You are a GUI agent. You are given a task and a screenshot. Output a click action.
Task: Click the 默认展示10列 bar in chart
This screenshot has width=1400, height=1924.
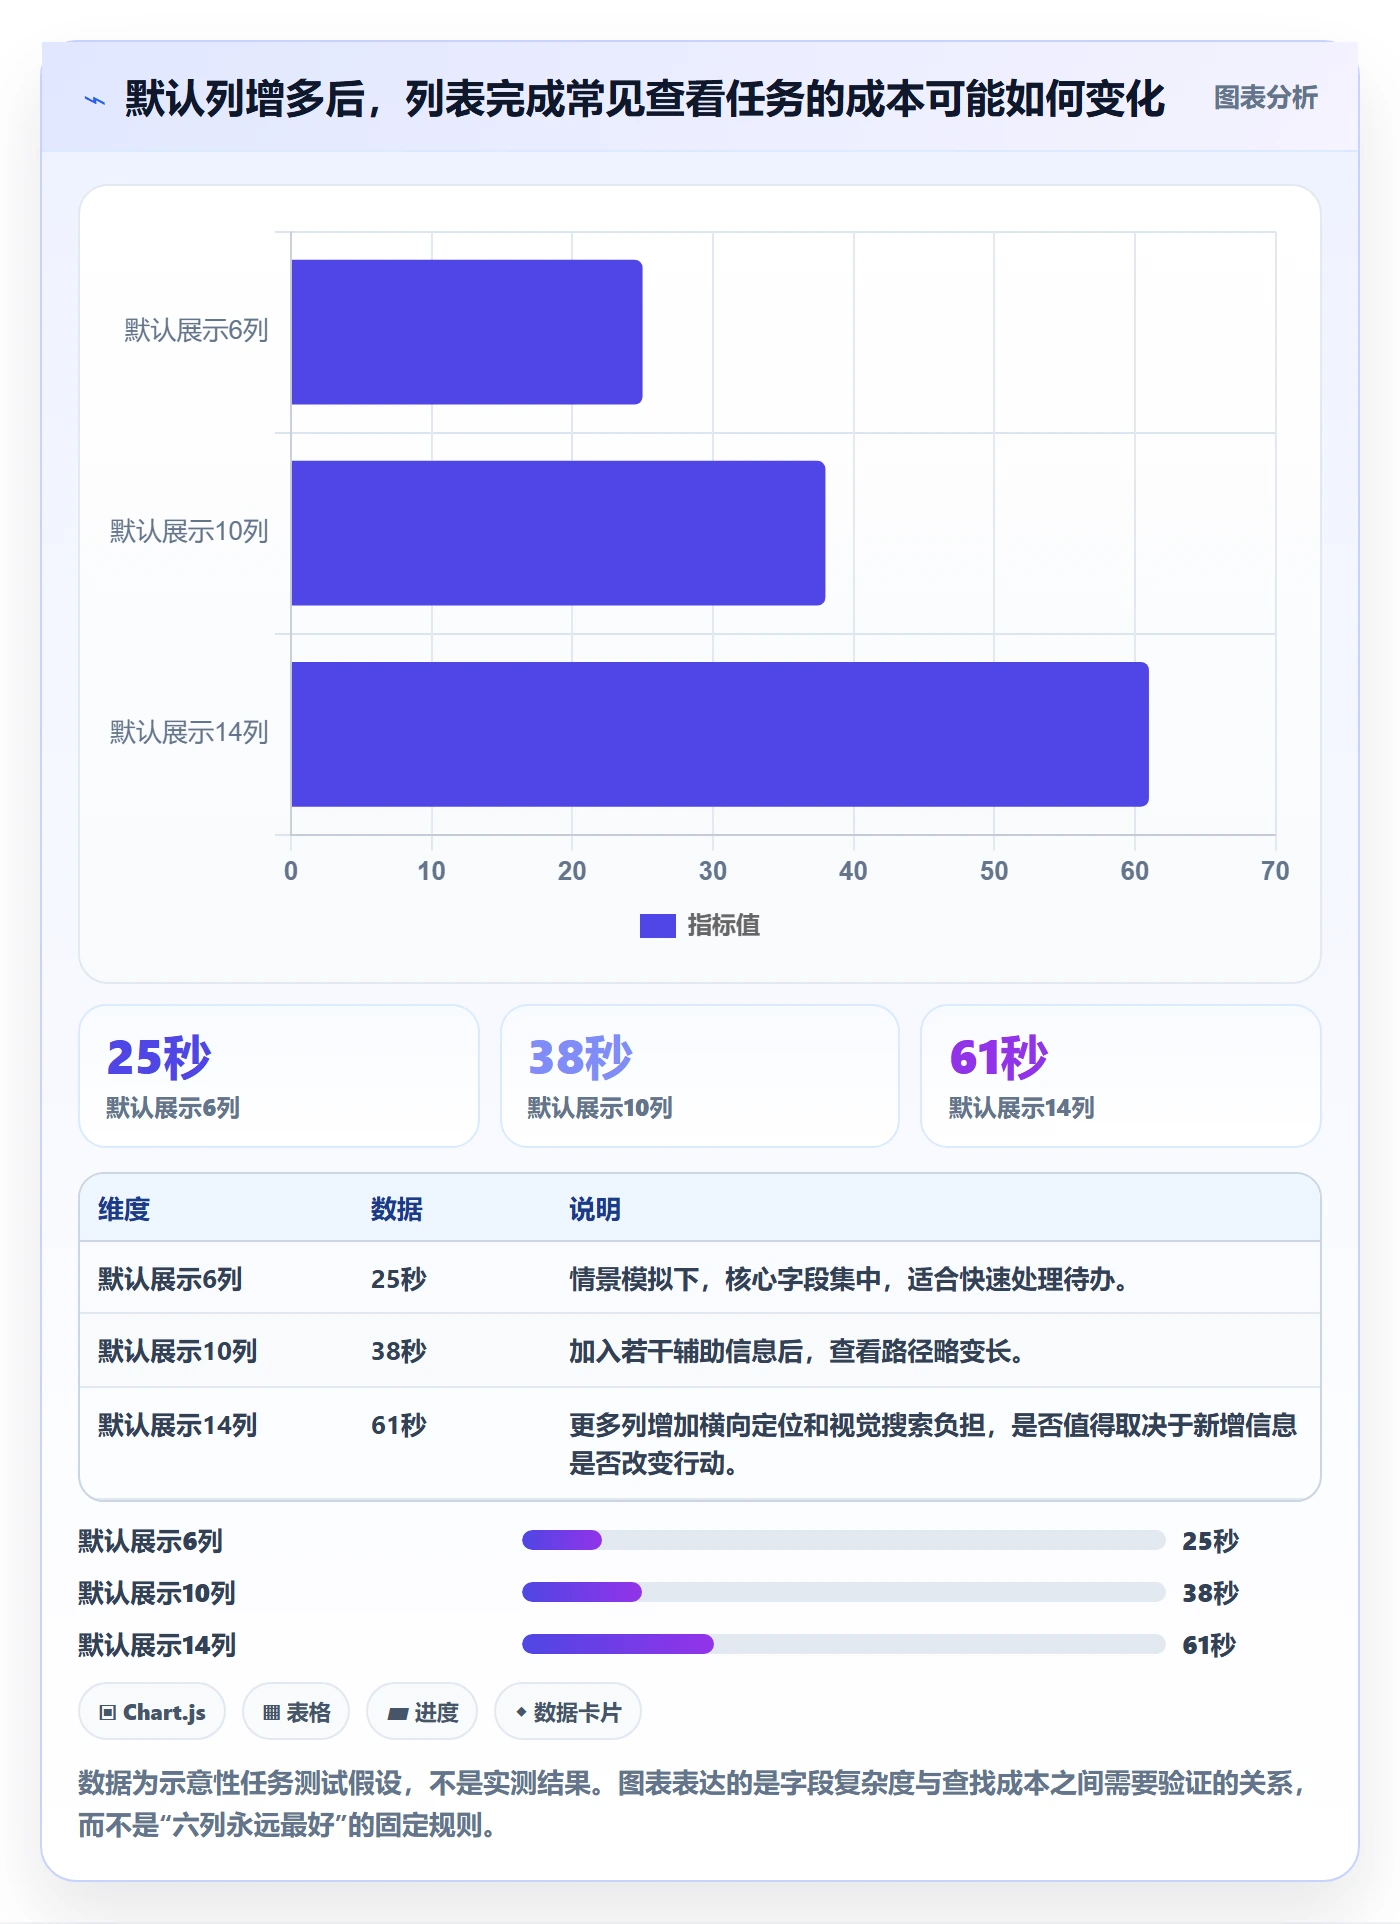click(x=558, y=533)
